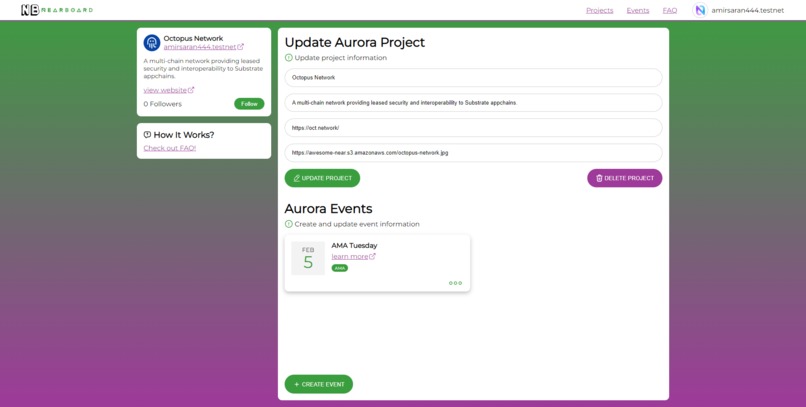The height and width of the screenshot is (407, 806).
Task: Open the Projects nav link
Action: click(x=599, y=10)
